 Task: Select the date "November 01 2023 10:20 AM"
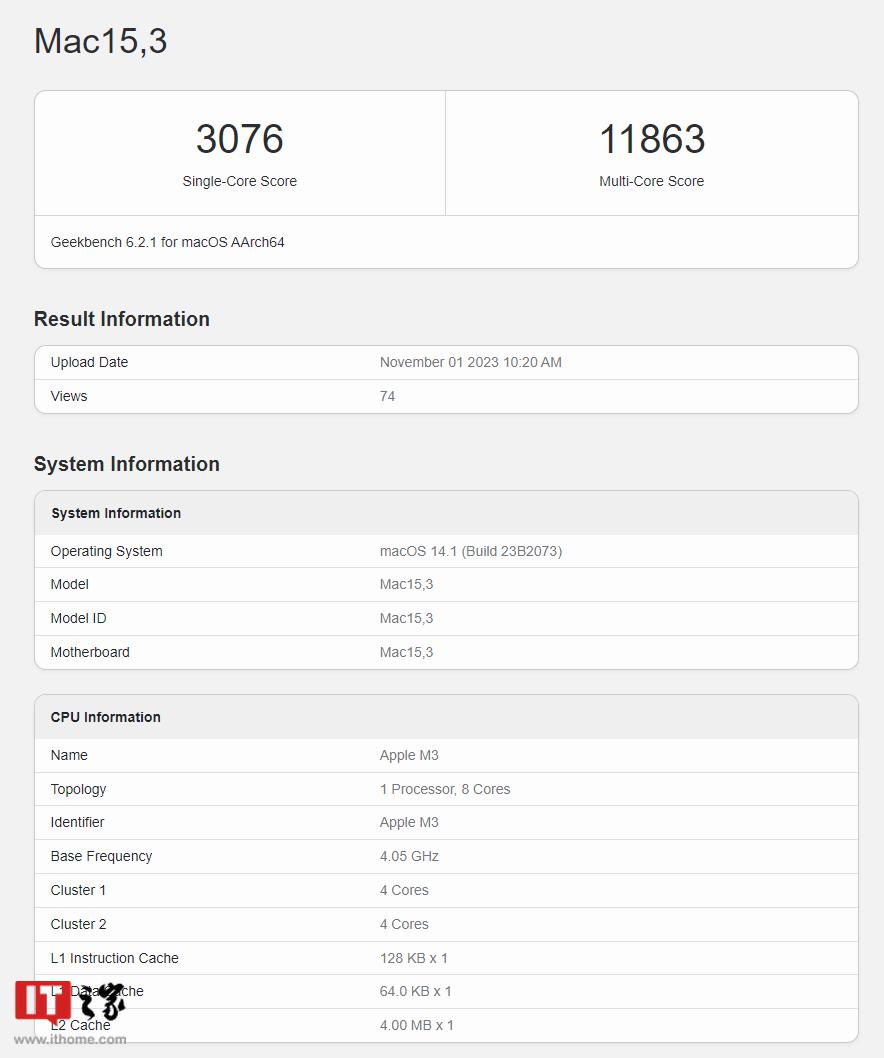[470, 362]
